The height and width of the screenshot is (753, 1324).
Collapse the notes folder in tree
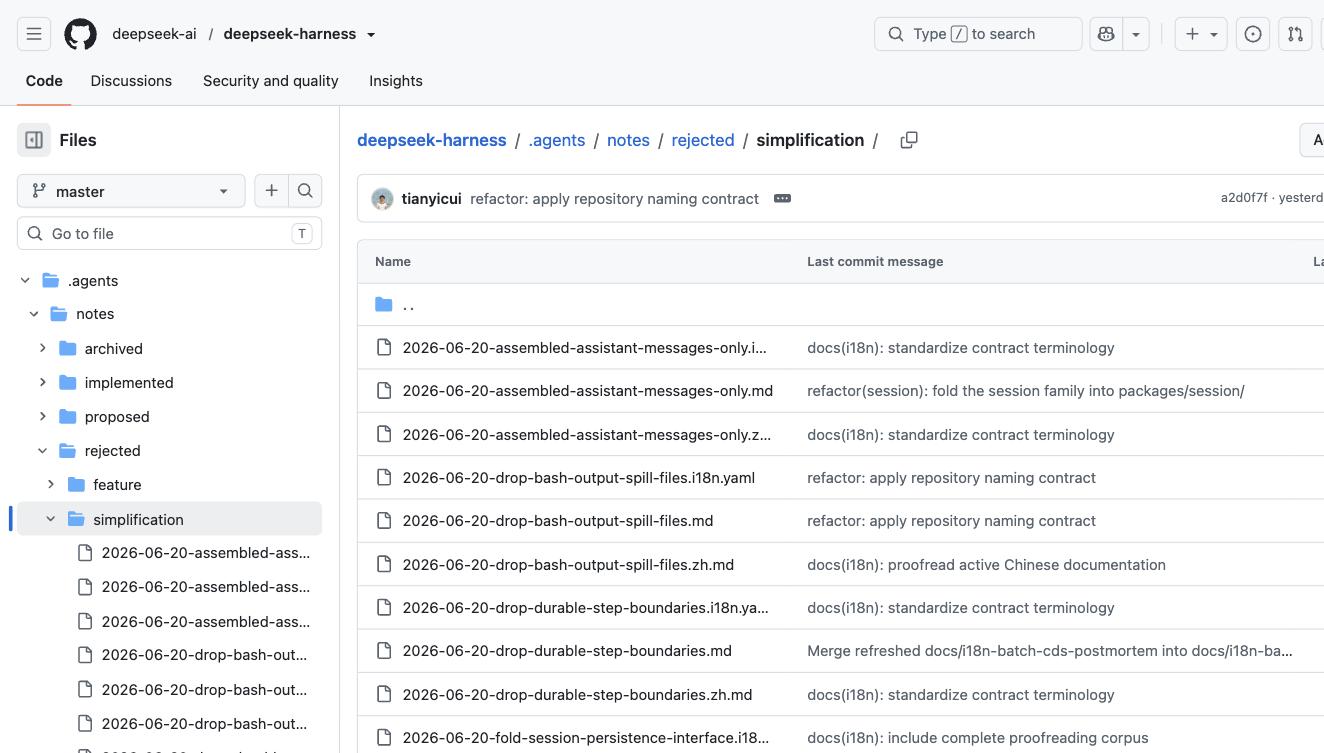[34, 314]
